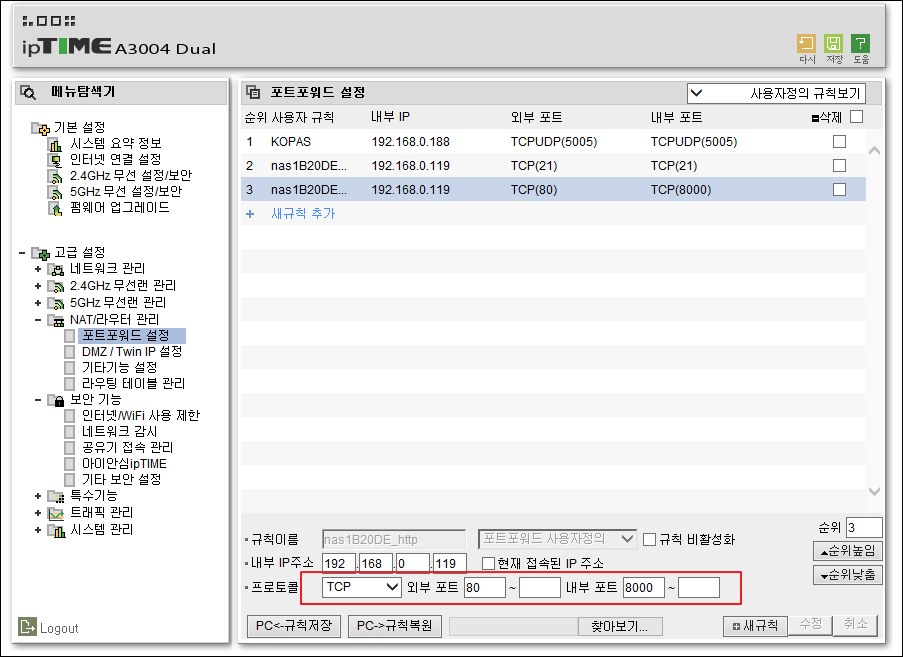The width and height of the screenshot is (903, 657).
Task: Open the 시스템 요약 정보 icon
Action: 55,144
